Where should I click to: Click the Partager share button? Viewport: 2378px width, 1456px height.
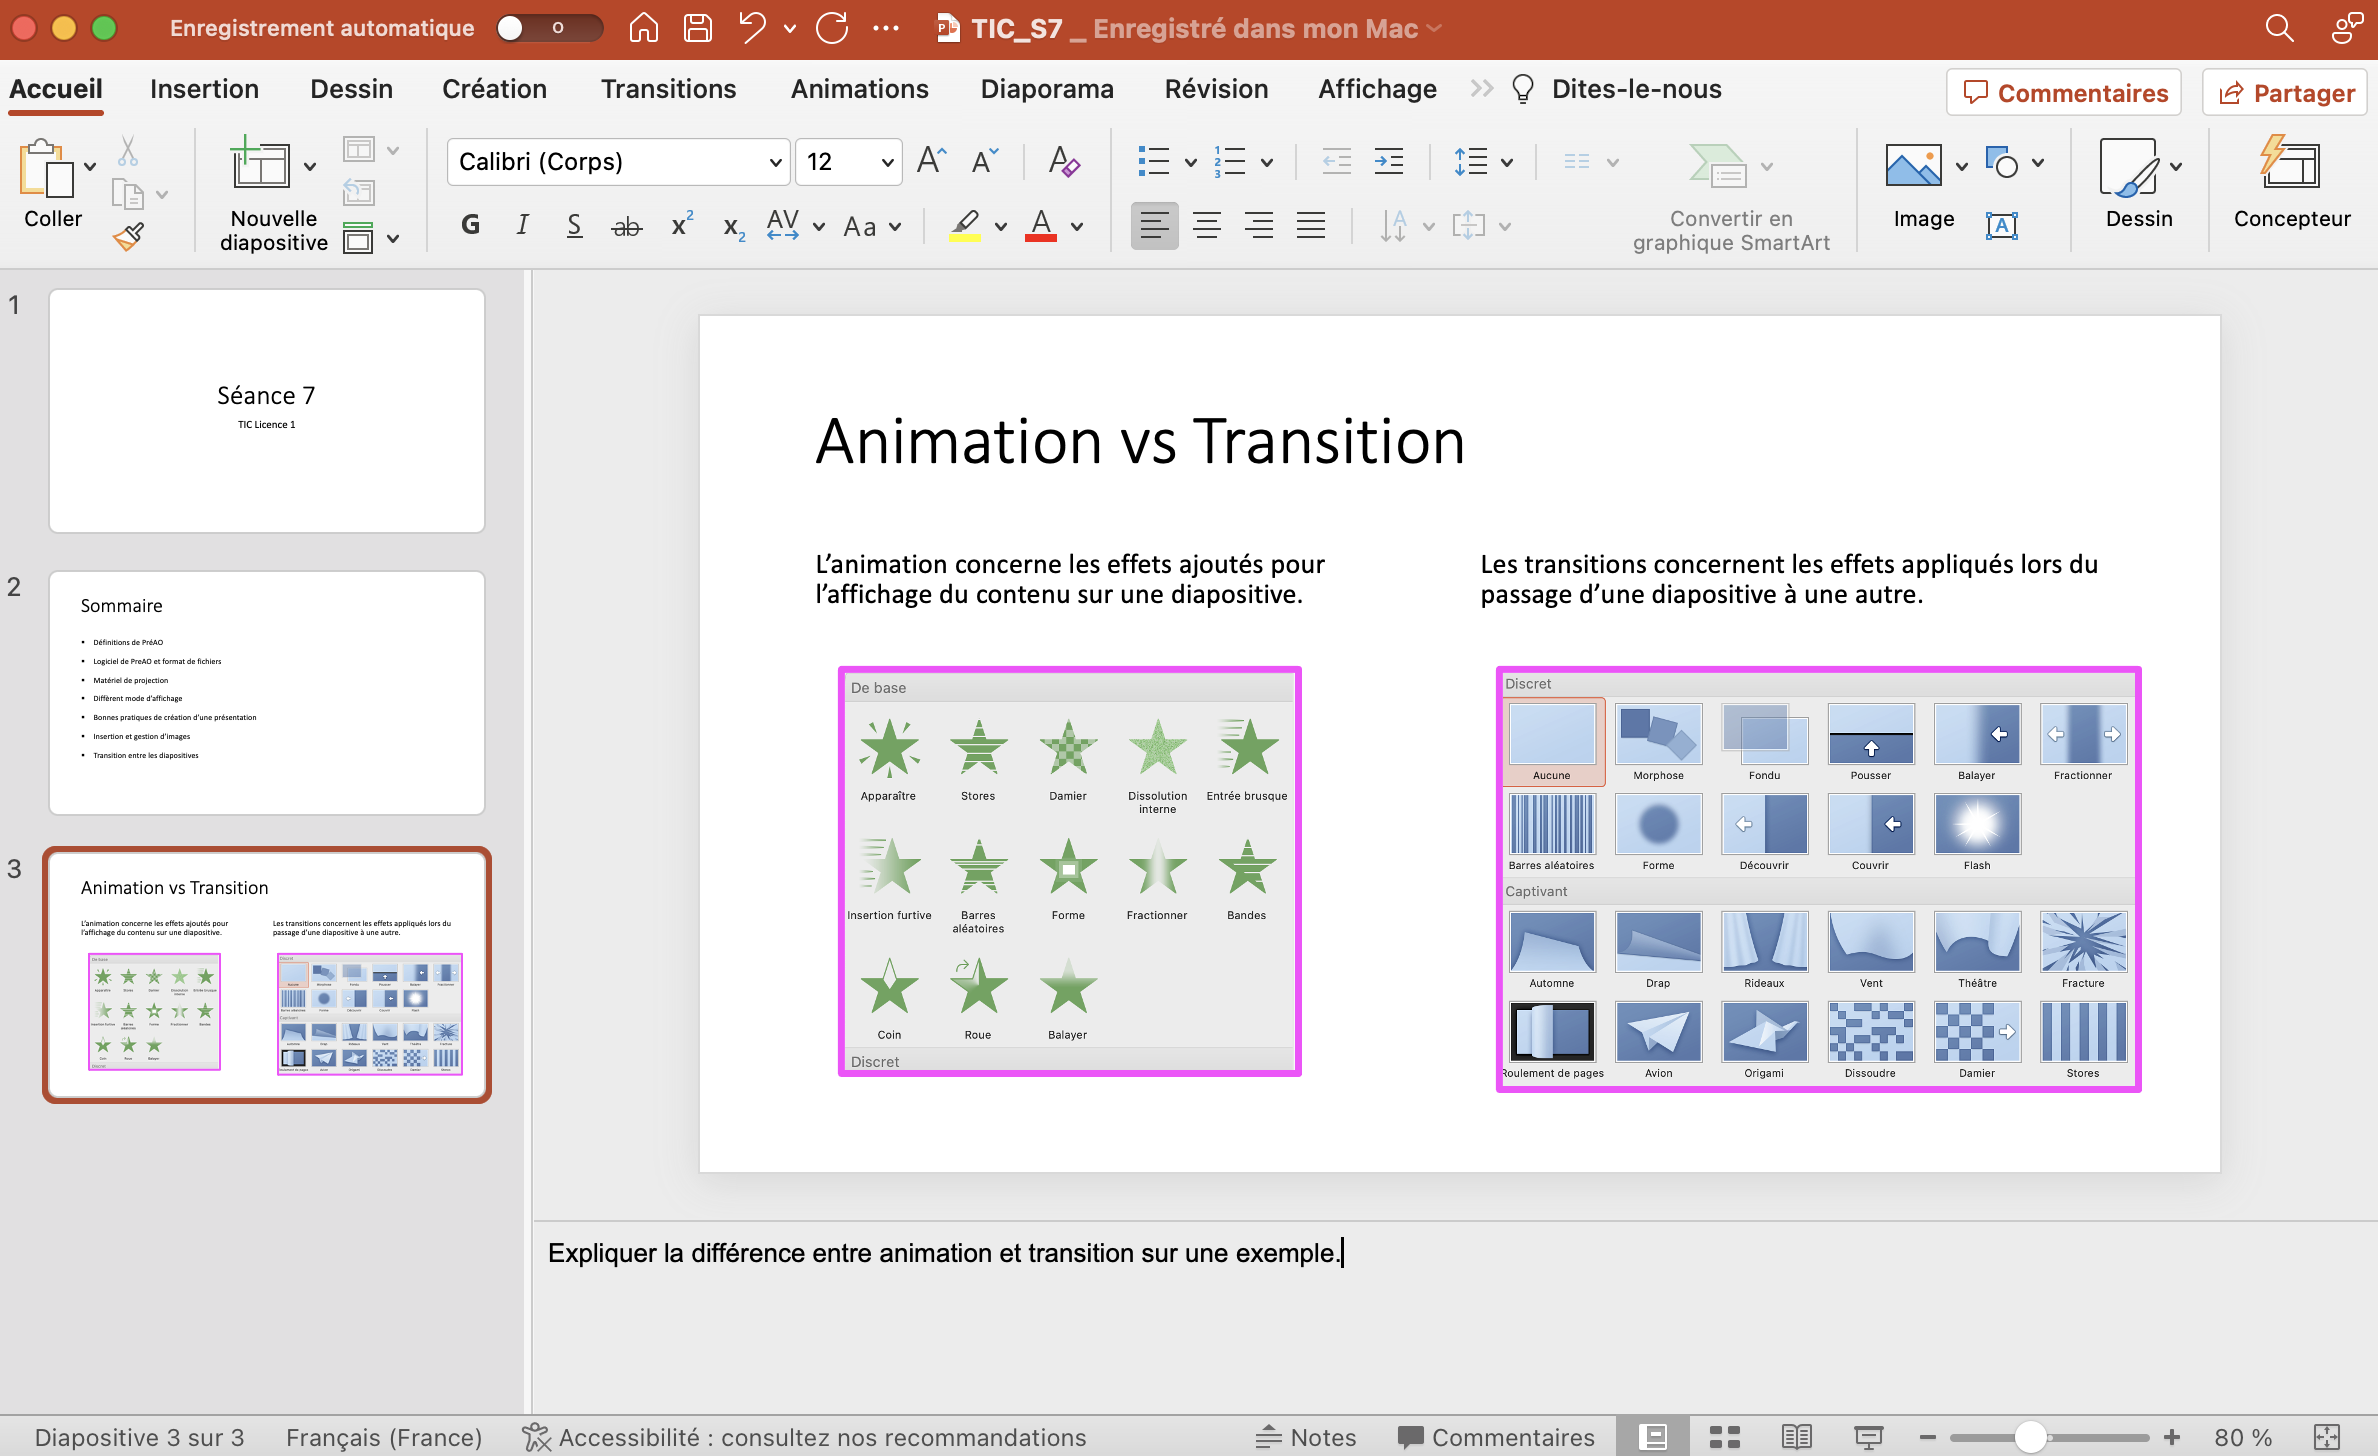(x=2285, y=93)
